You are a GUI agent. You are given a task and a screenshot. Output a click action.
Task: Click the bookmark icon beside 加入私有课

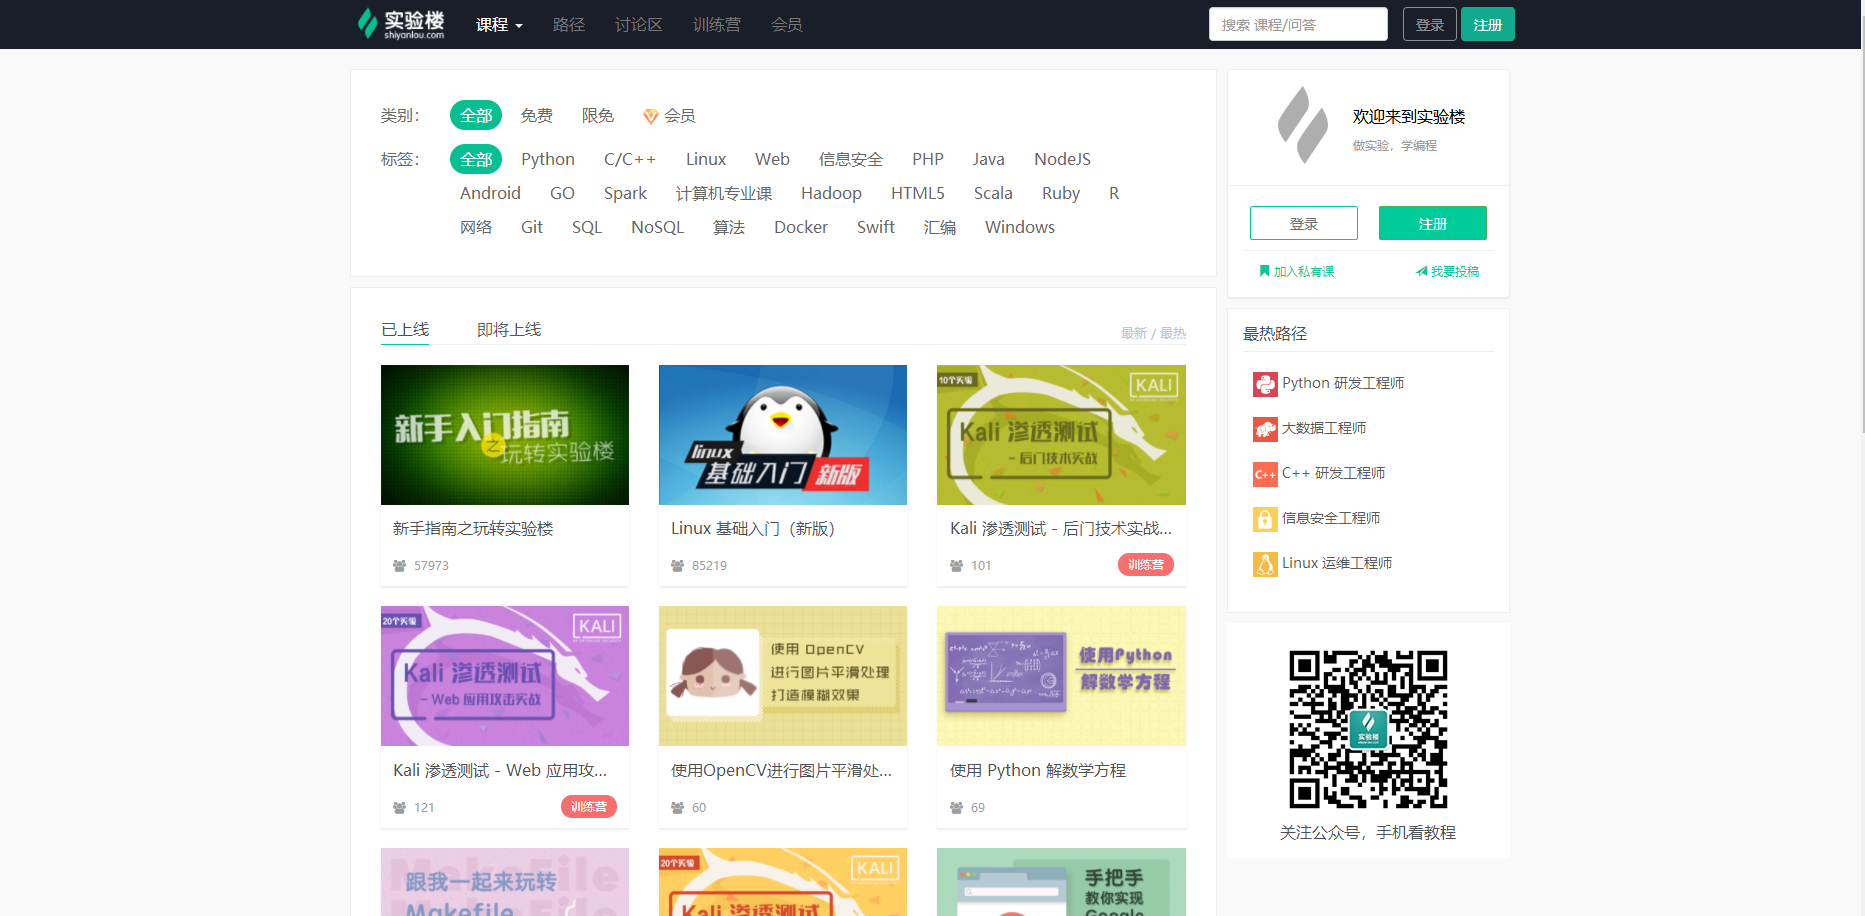(x=1265, y=270)
